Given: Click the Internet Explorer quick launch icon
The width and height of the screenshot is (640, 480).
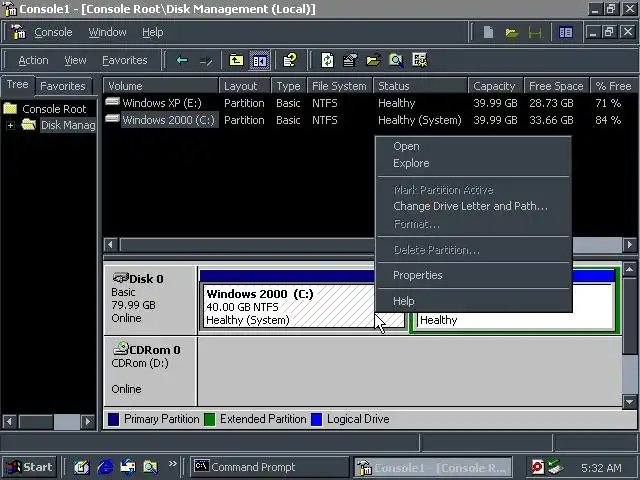Looking at the screenshot, I should click(105, 467).
